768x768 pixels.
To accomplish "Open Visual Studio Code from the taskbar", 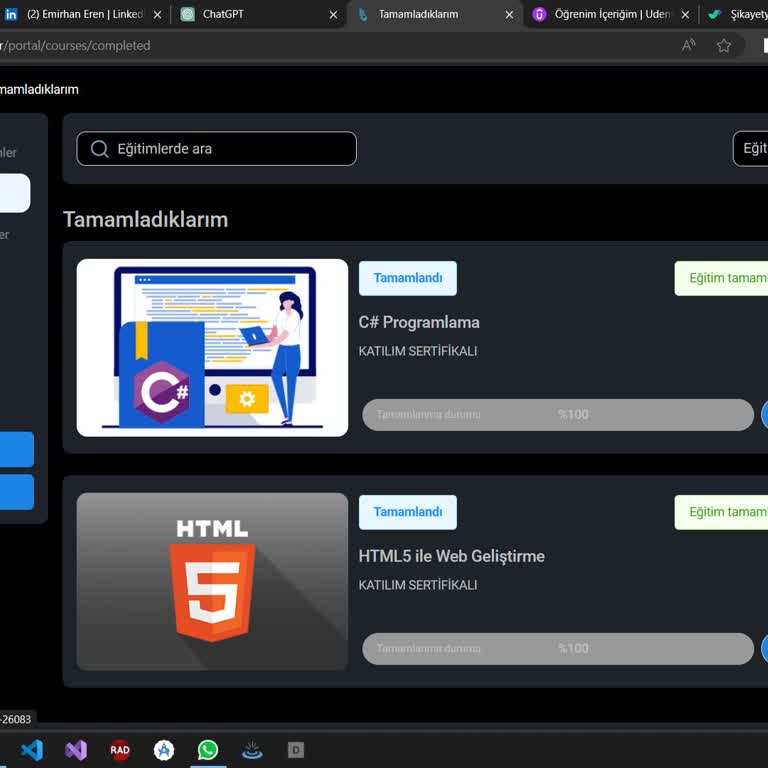I will click(x=32, y=750).
